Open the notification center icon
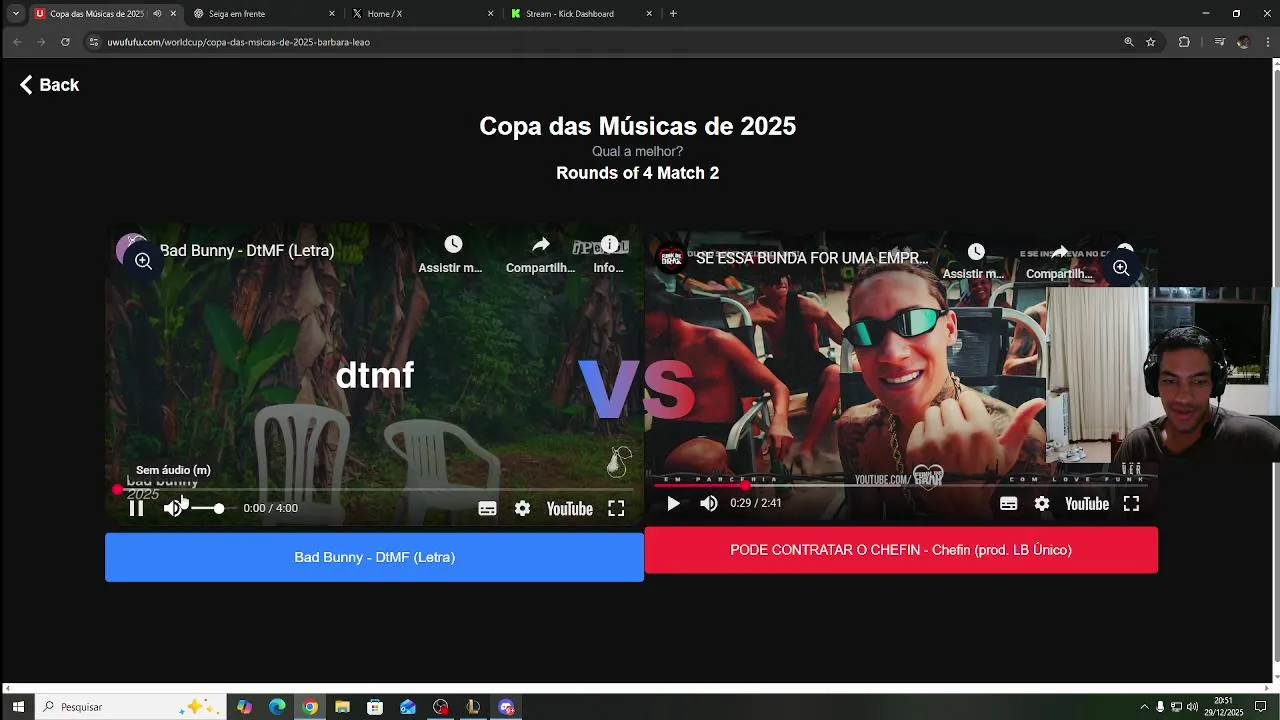The height and width of the screenshot is (720, 1280). (x=1260, y=707)
